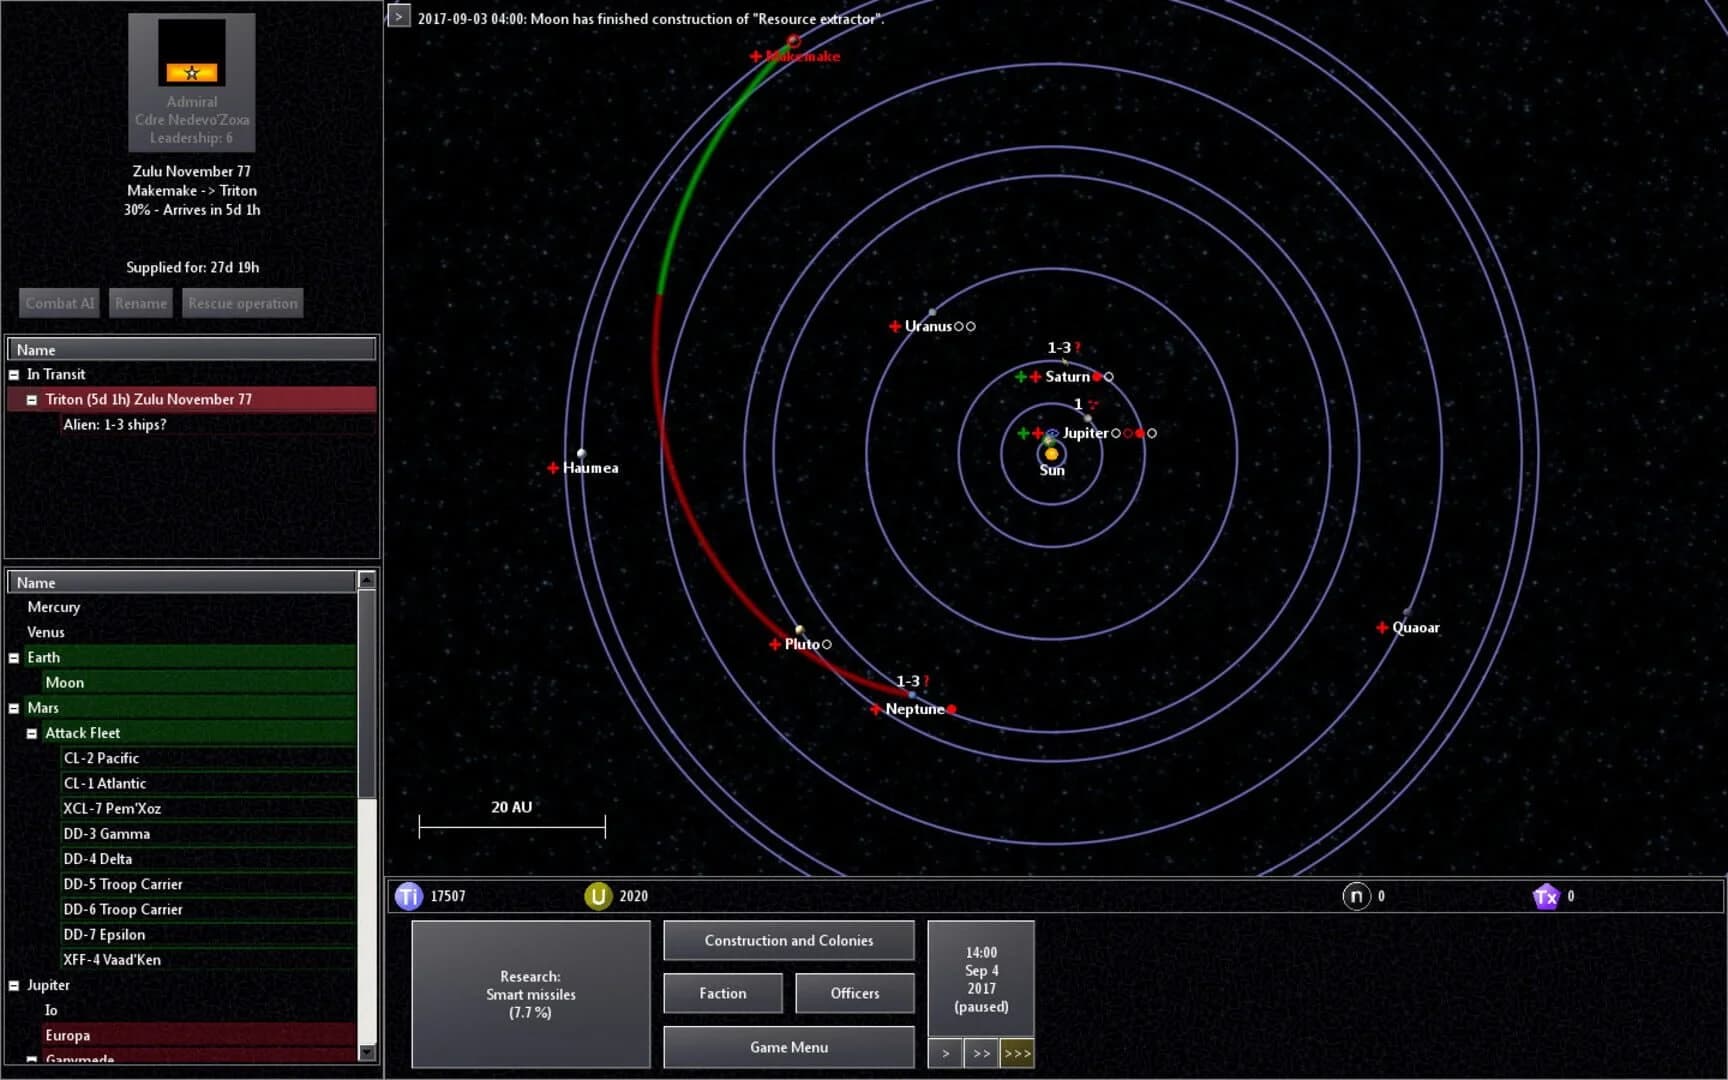This screenshot has height=1080, width=1728.
Task: Click the red plus marker beside Makemake
Action: point(757,57)
